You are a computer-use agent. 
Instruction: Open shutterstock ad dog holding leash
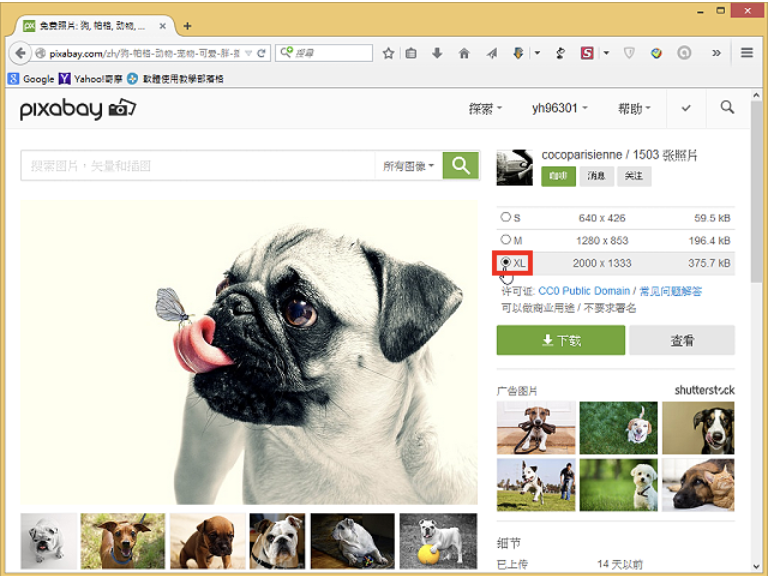(x=536, y=428)
